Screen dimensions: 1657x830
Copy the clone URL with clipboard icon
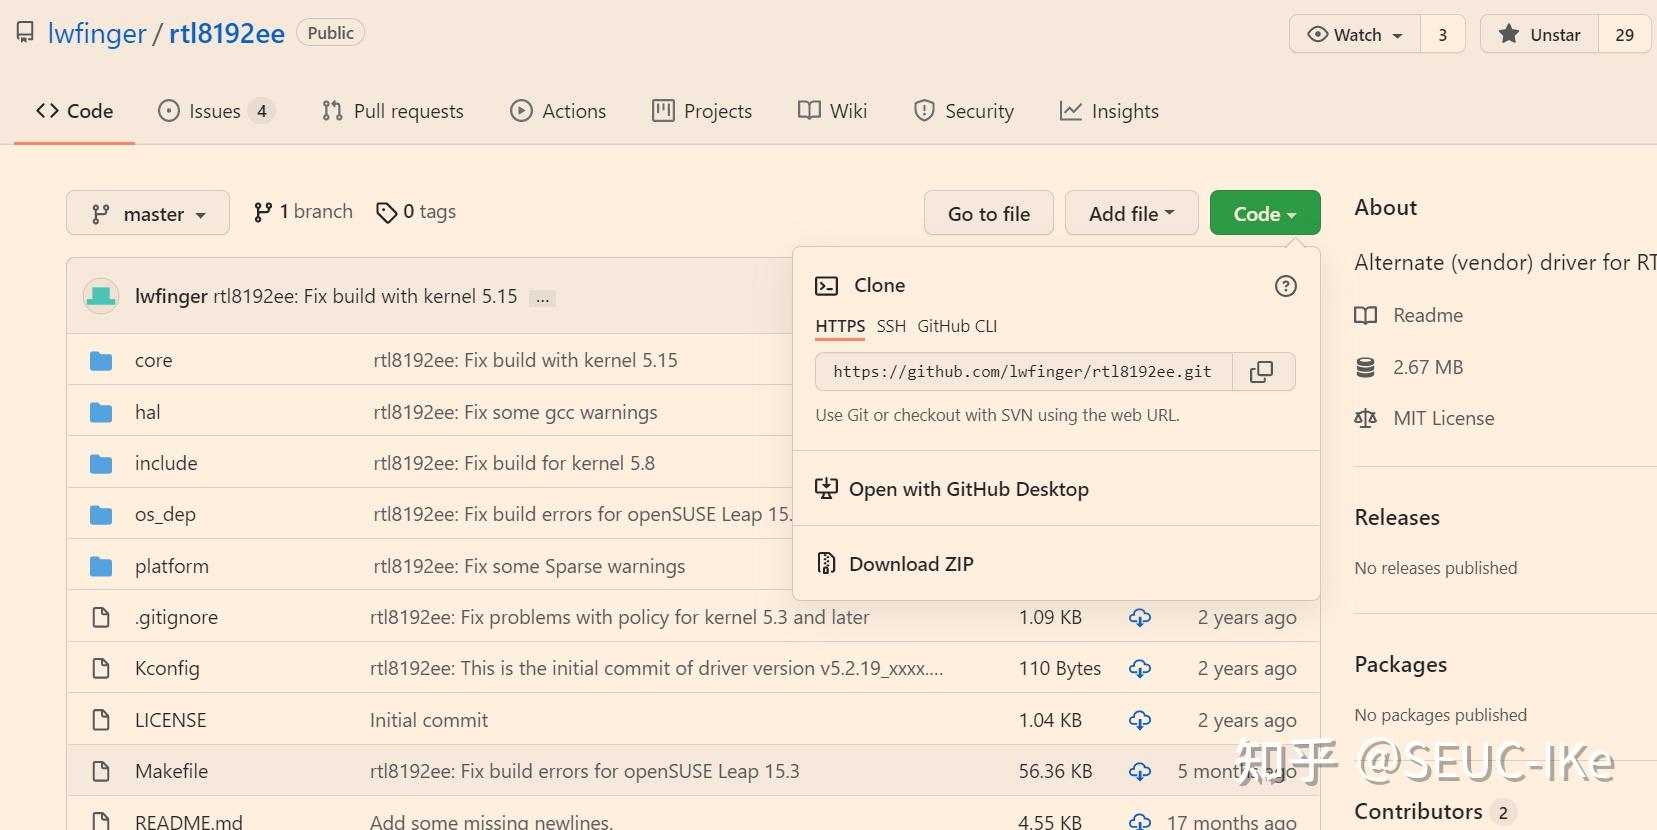pos(1262,372)
